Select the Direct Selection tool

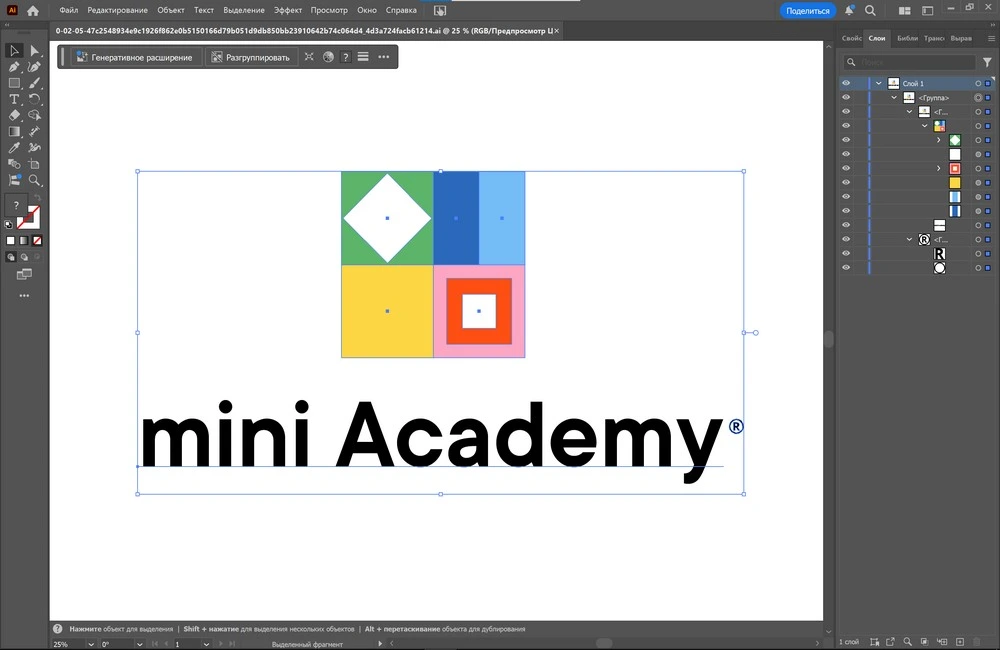coord(35,51)
